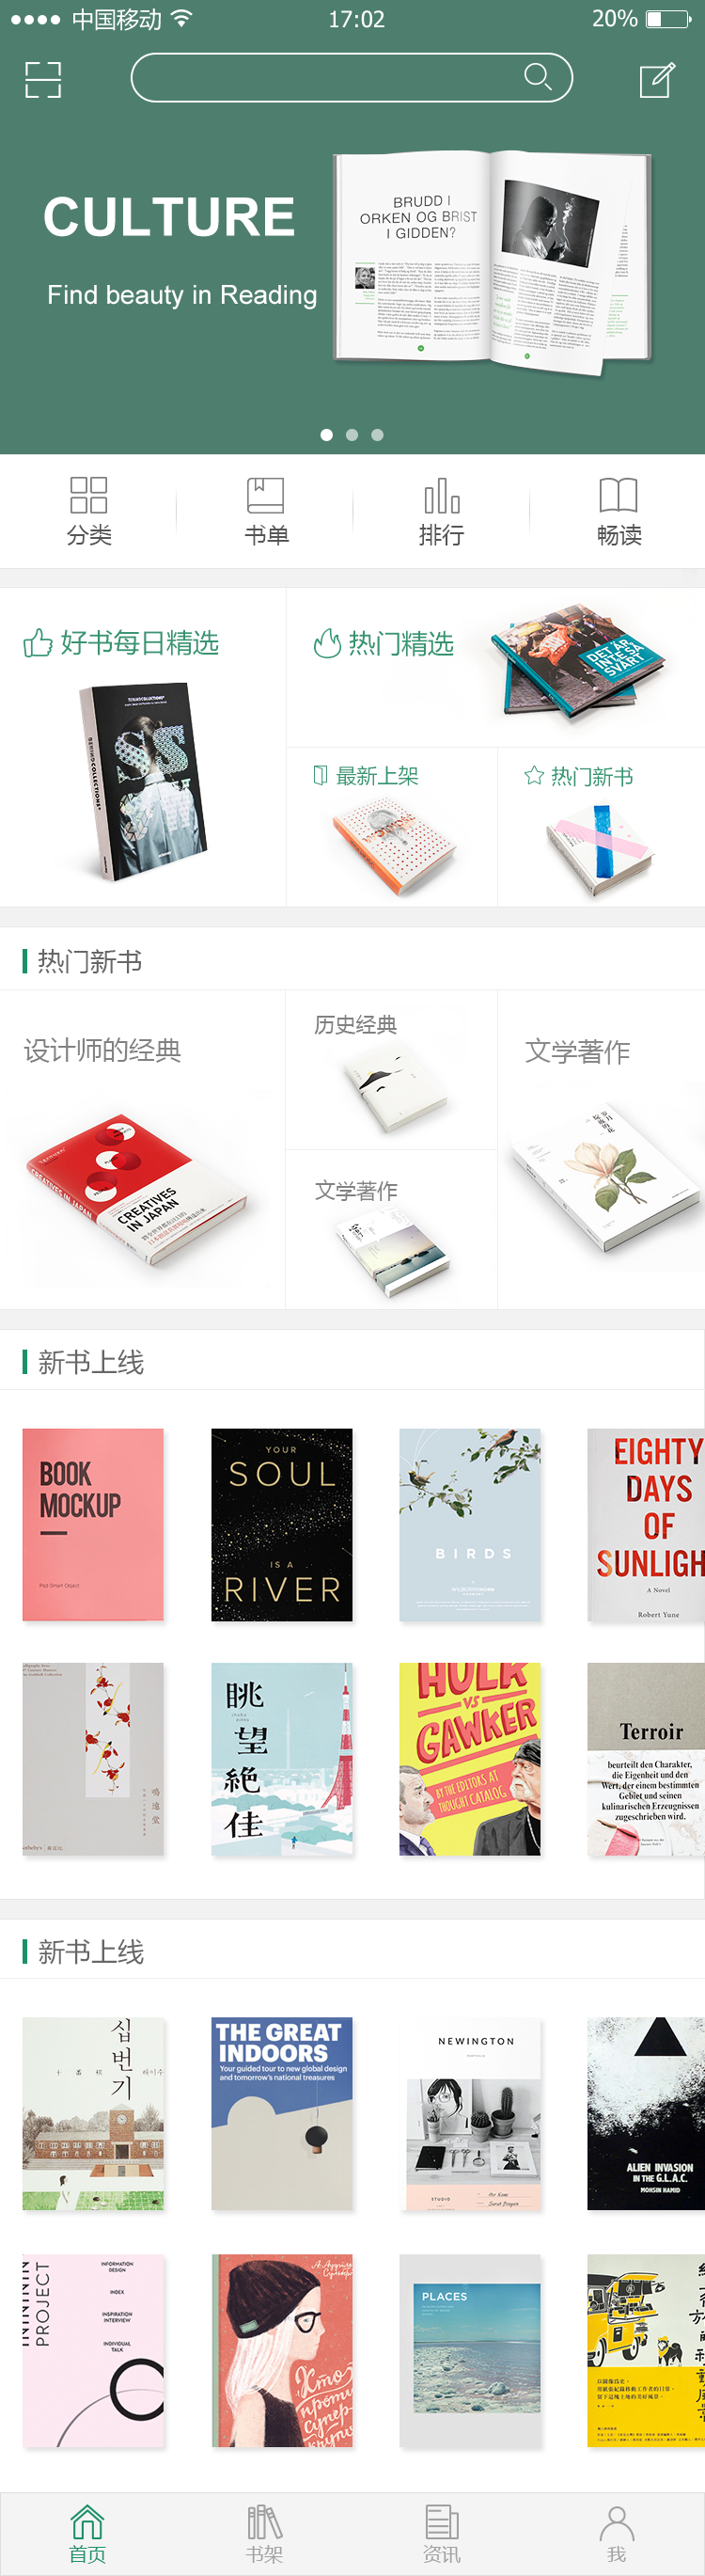Open The Great Indoors book cover
Image resolution: width=705 pixels, height=2576 pixels.
click(282, 2113)
